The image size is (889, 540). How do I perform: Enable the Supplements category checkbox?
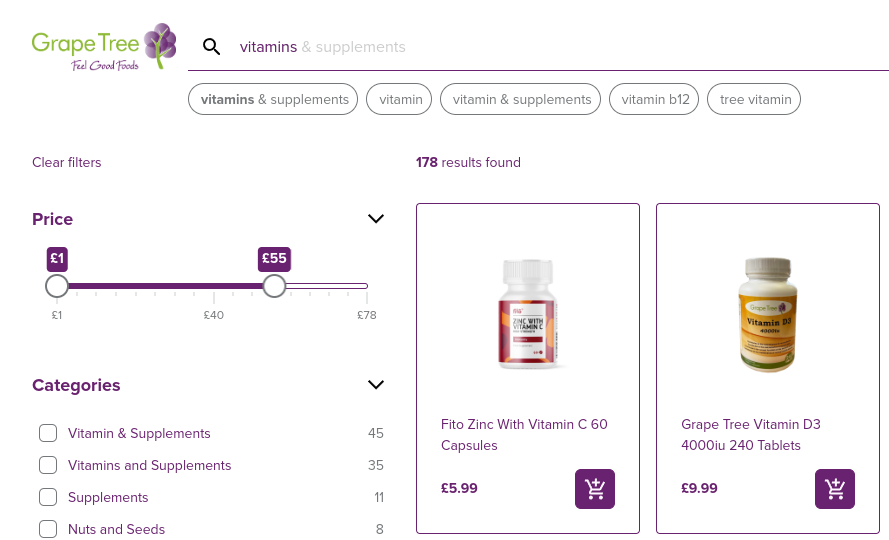(x=48, y=497)
